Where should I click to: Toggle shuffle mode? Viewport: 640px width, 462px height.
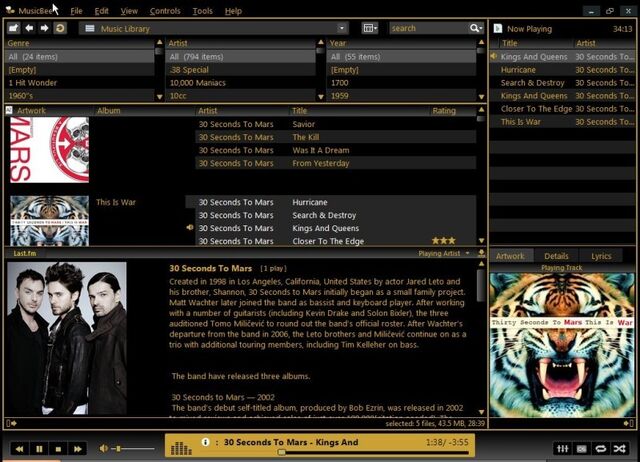click(619, 449)
